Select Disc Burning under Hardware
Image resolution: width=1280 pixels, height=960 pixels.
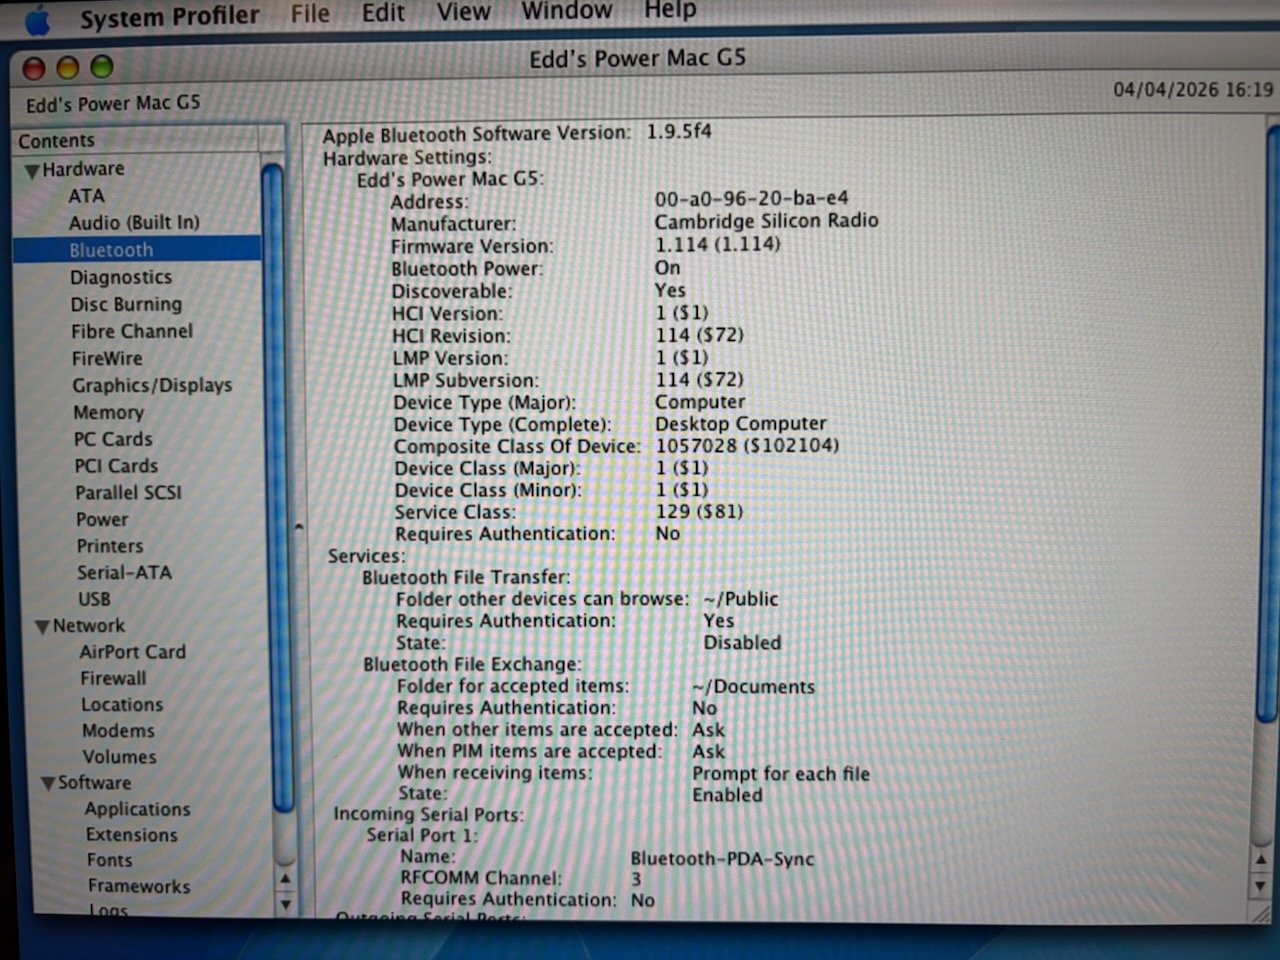(x=126, y=304)
